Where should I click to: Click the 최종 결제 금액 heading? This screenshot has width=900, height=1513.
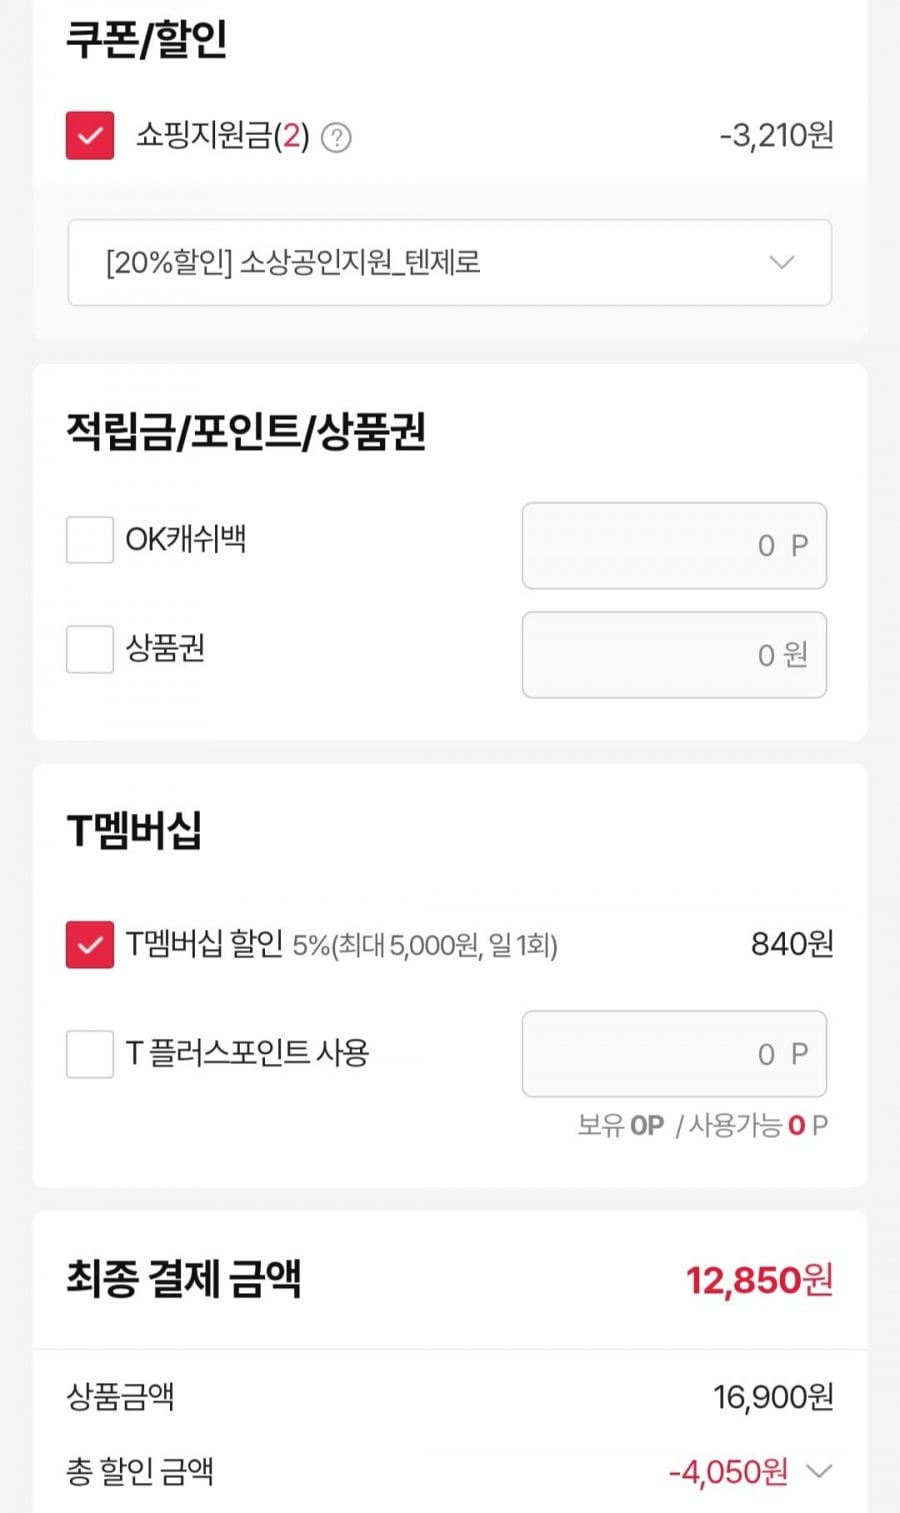click(183, 1279)
